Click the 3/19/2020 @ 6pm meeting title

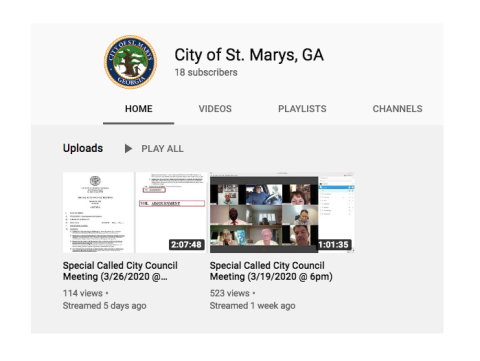pyautogui.click(x=271, y=271)
